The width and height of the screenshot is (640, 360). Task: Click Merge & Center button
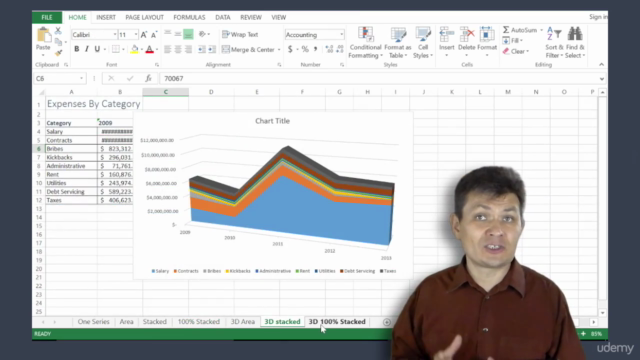click(249, 50)
